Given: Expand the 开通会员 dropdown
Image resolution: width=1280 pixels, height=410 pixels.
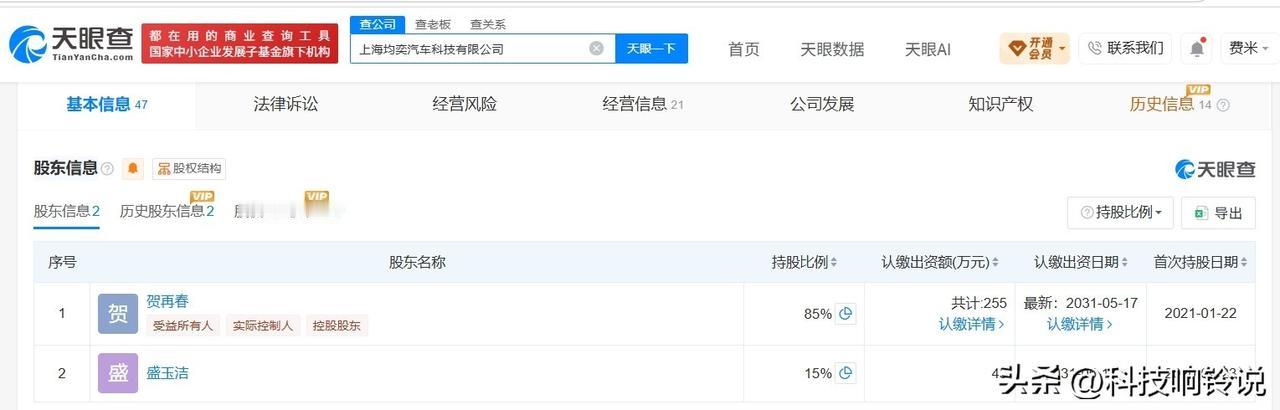Looking at the screenshot, I should 1034,48.
